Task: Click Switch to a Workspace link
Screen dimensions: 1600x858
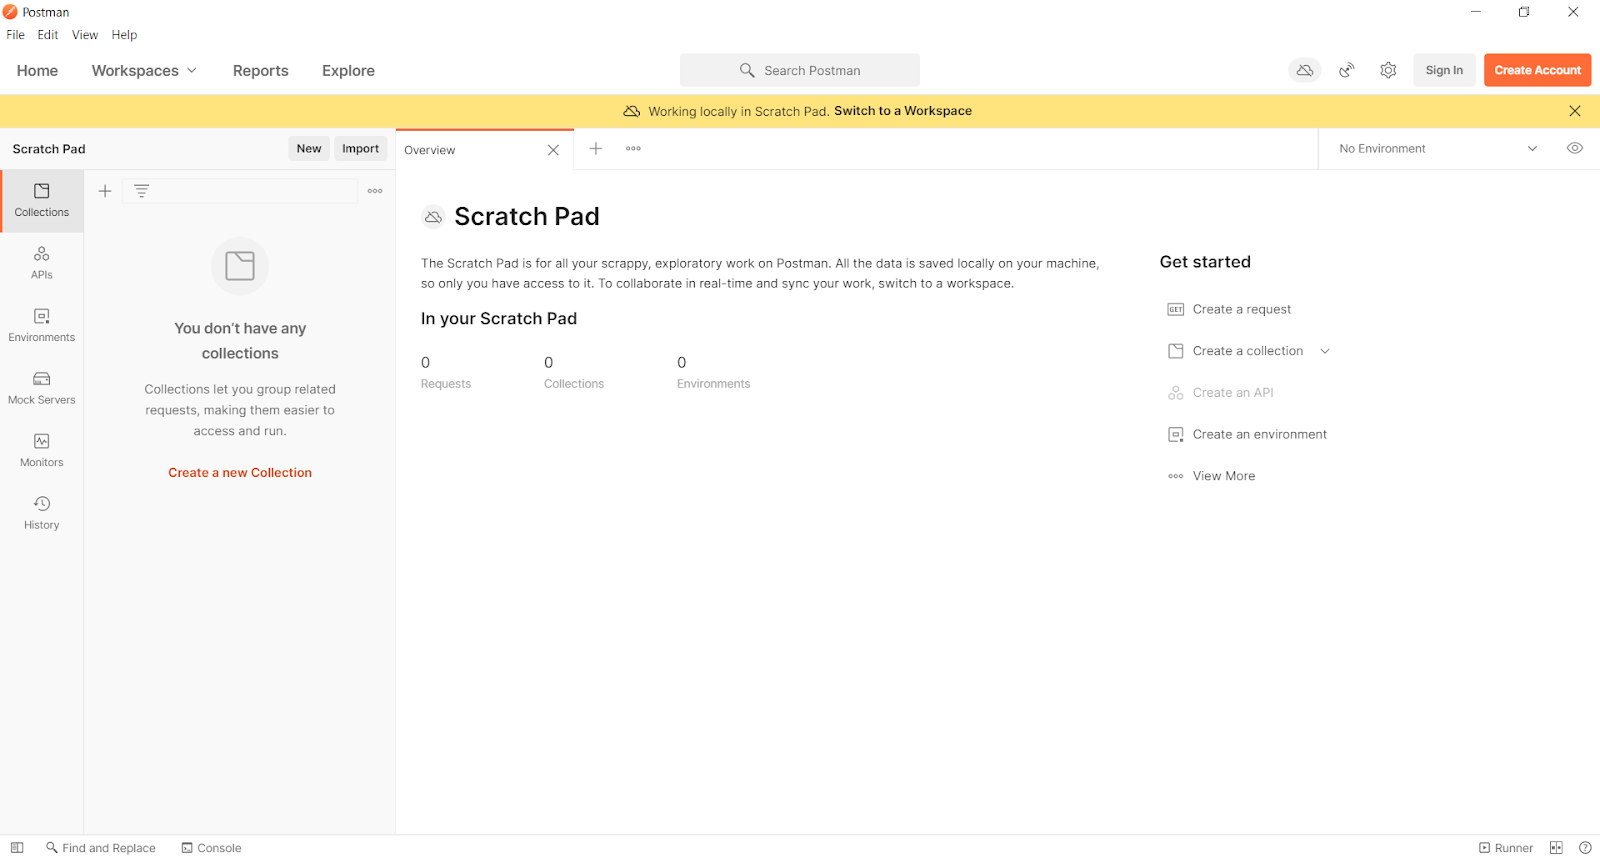Action: click(x=903, y=111)
